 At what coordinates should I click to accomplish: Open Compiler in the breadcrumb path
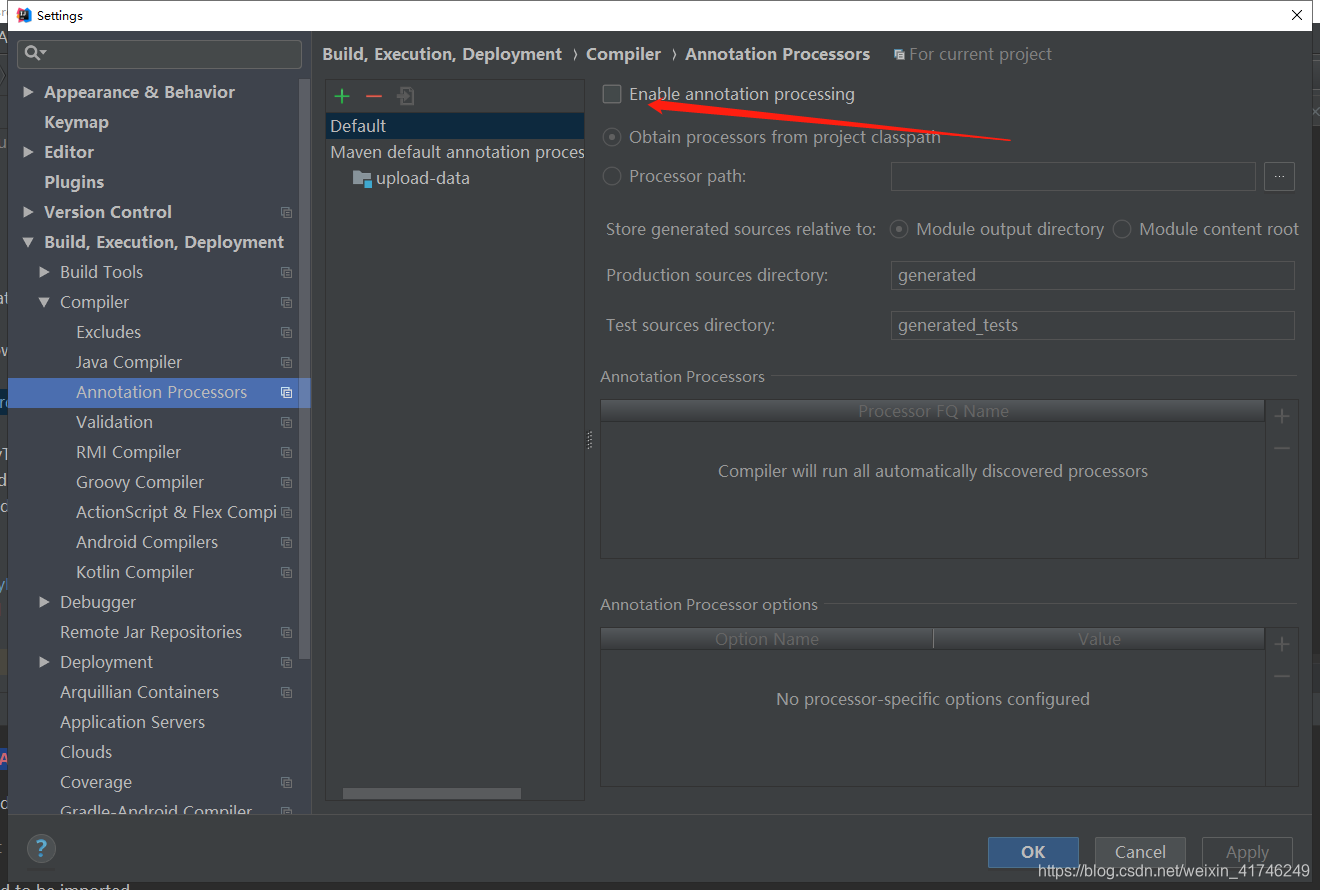tap(624, 54)
